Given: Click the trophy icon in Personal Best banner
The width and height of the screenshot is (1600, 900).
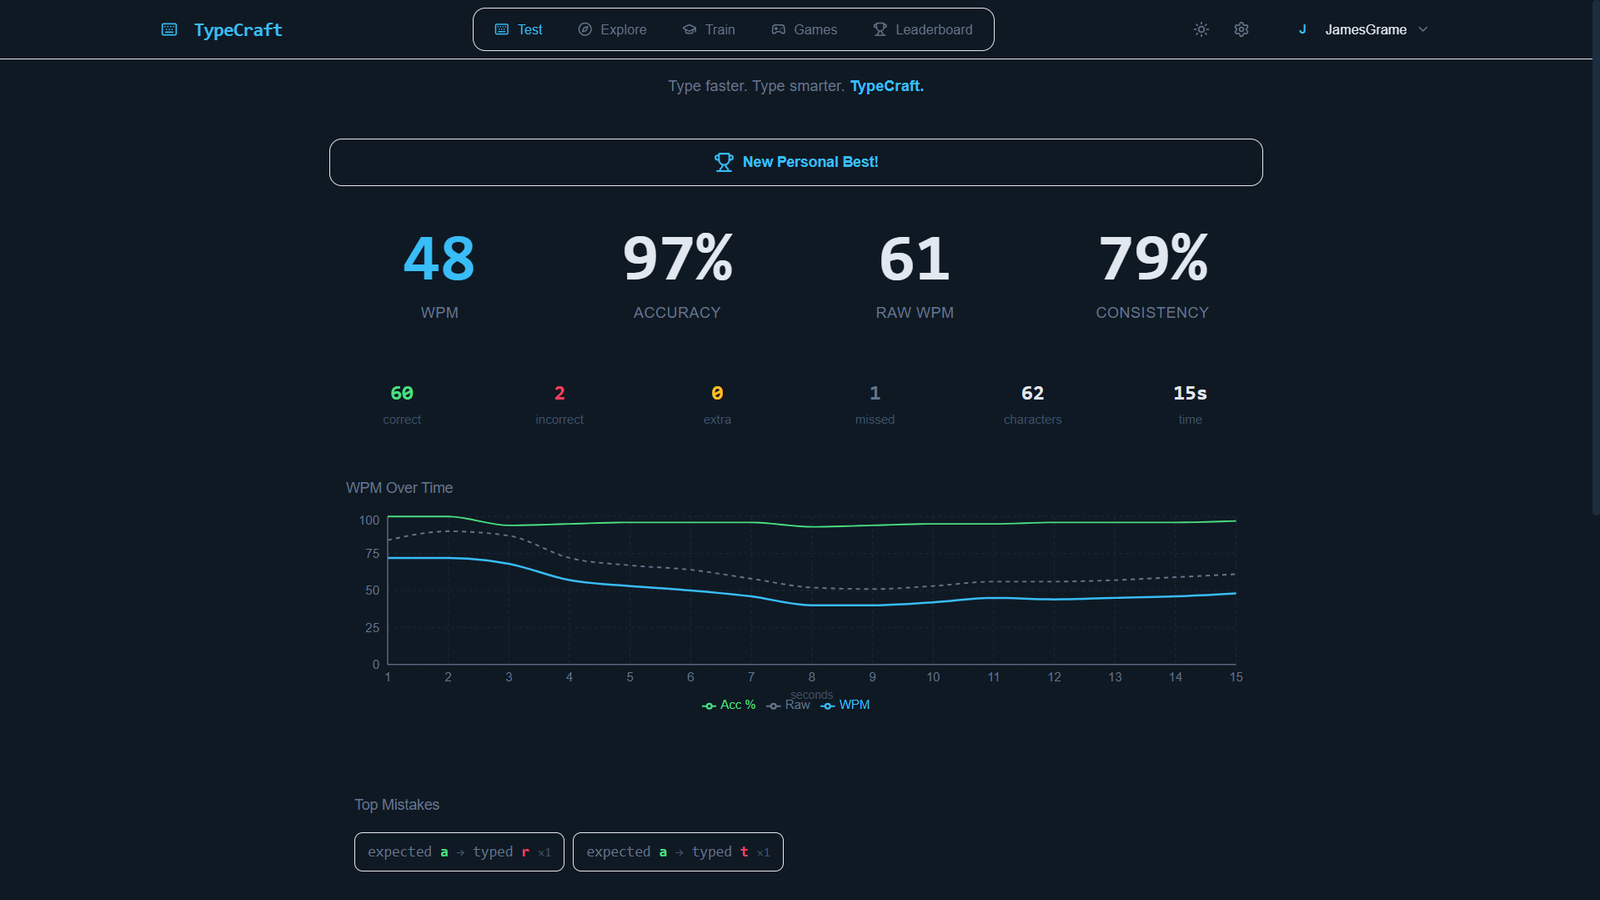Looking at the screenshot, I should coord(724,162).
